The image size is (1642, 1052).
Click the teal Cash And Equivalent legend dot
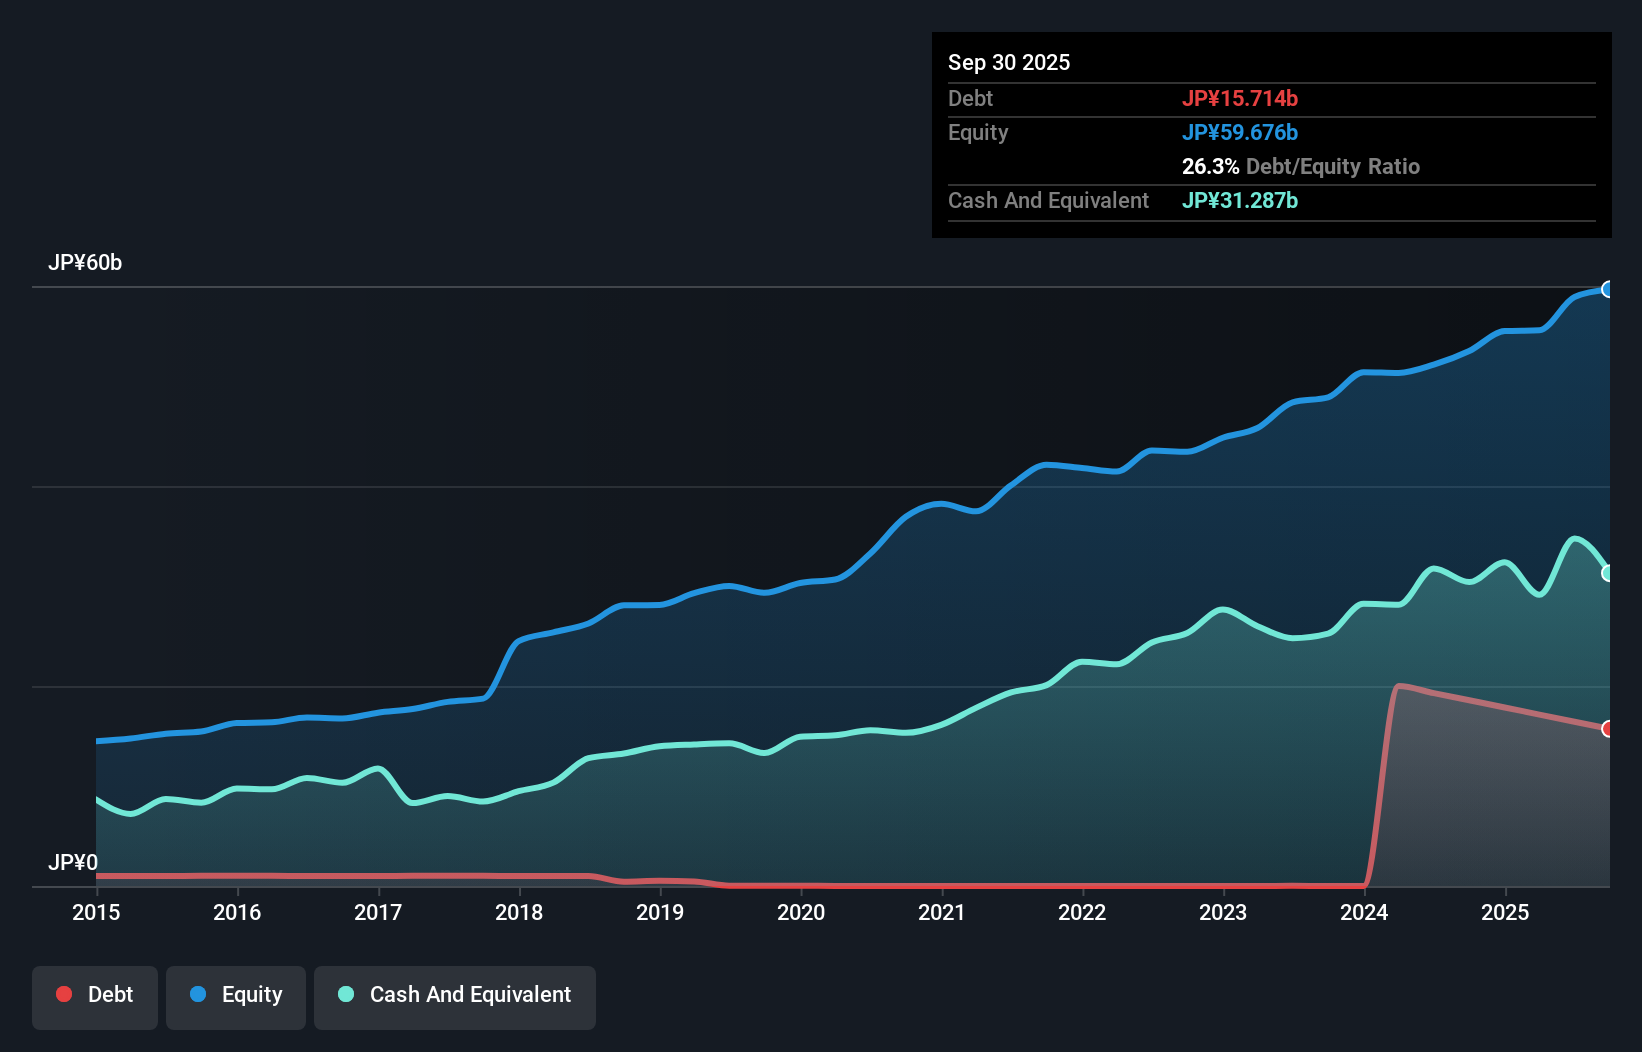345,994
